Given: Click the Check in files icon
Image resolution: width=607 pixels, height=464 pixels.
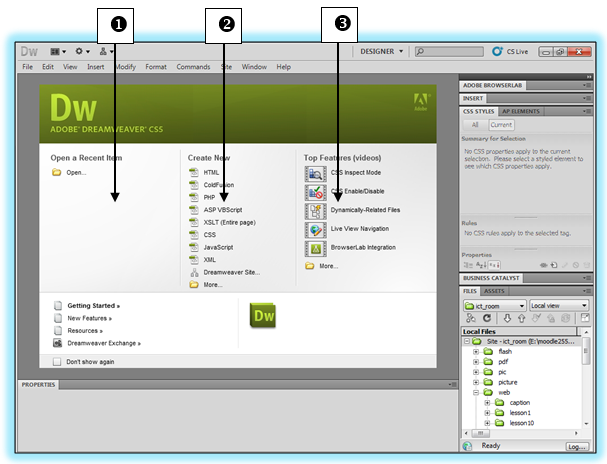Looking at the screenshot, I should pos(551,318).
